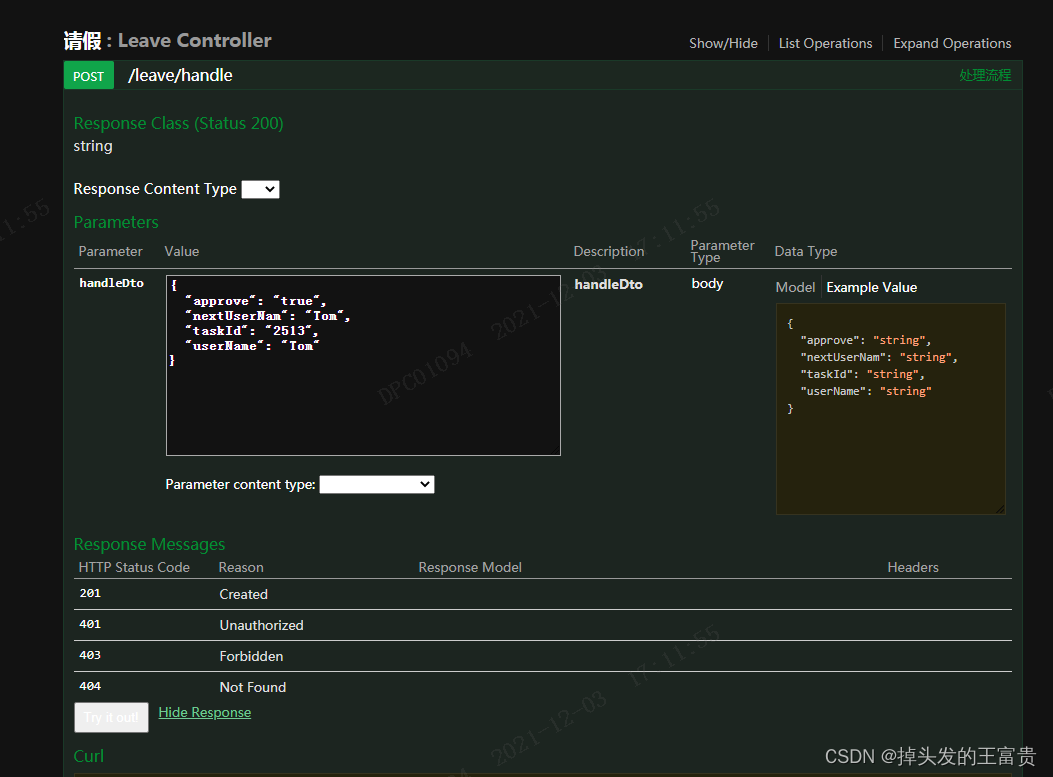Click the 'Forbidden' reason text
The height and width of the screenshot is (777, 1053).
[251, 656]
